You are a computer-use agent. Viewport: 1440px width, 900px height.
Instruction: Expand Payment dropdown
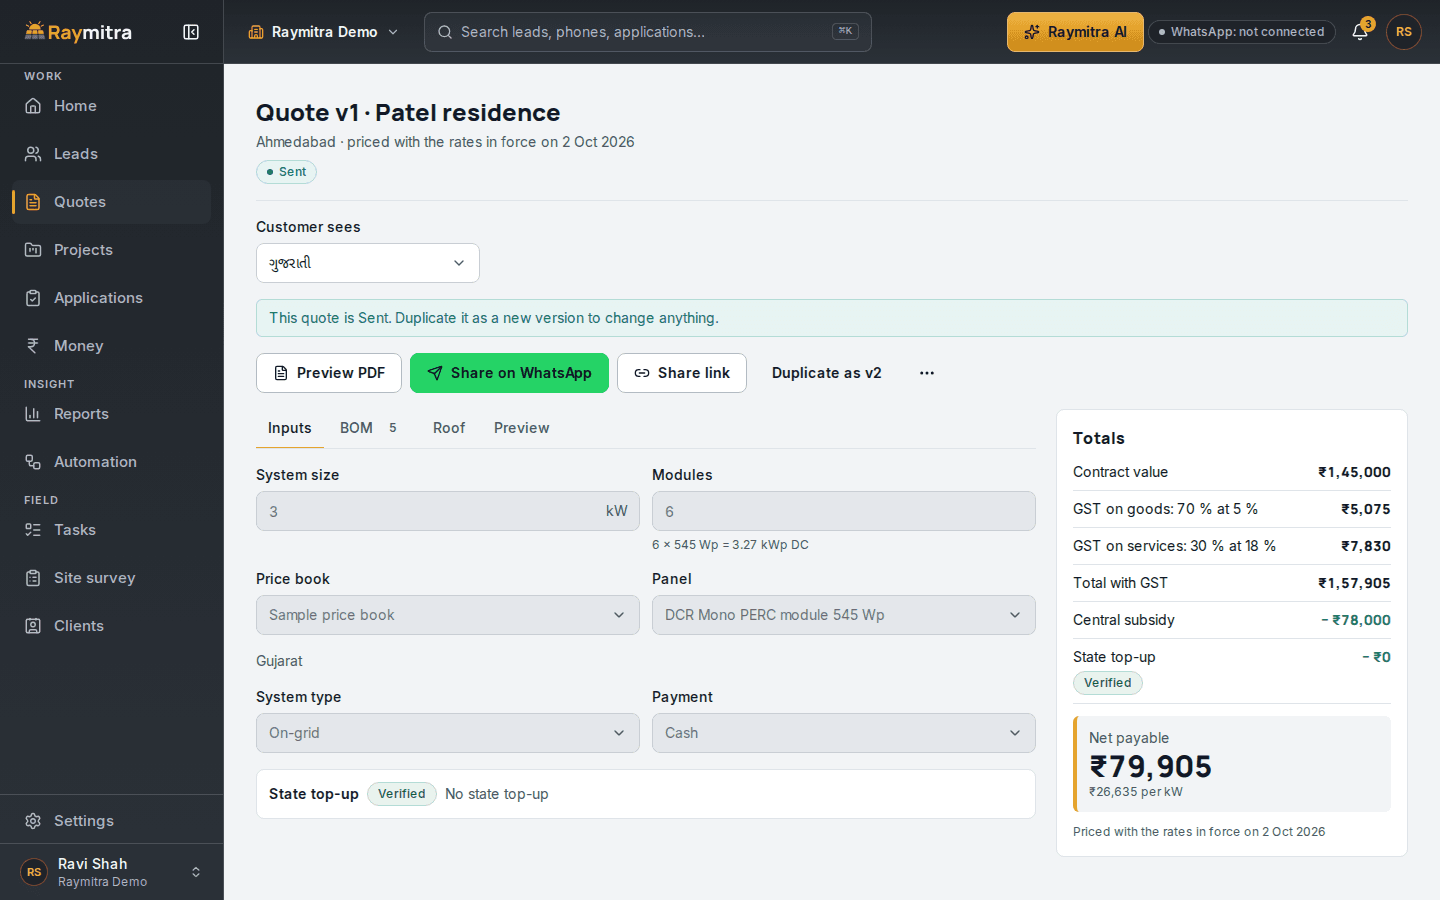point(844,733)
